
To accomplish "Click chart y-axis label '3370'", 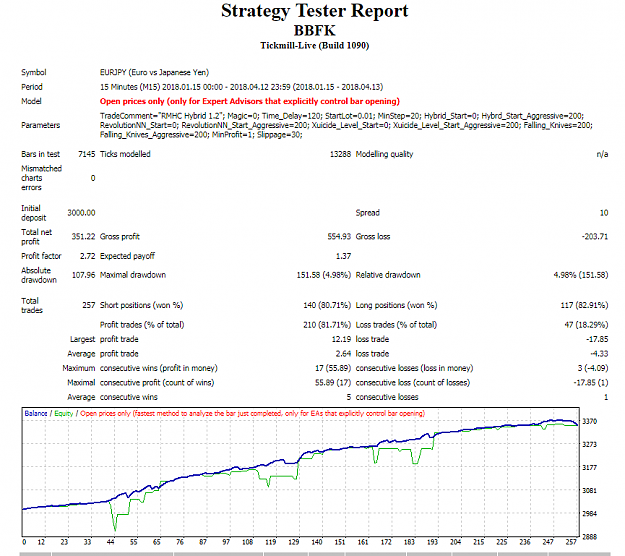I will pyautogui.click(x=590, y=421).
